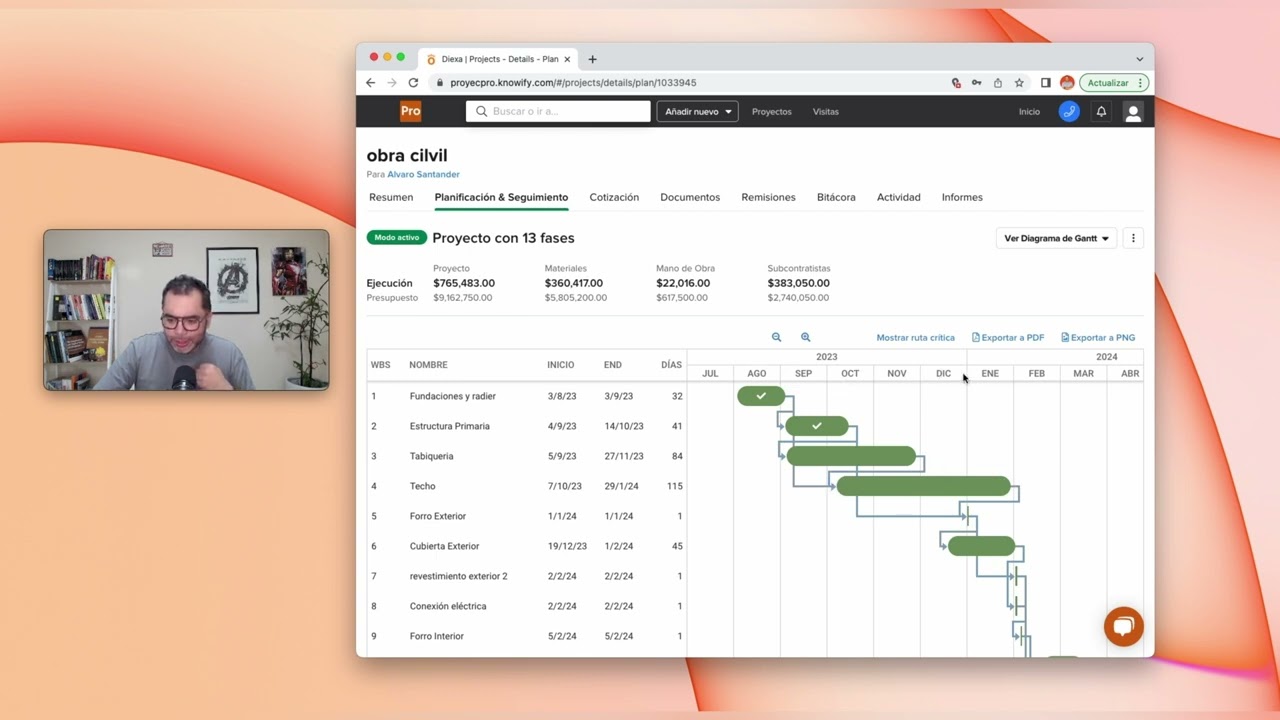Select the Planificación & Seguimiento tab
The image size is (1280, 720).
[x=501, y=197]
